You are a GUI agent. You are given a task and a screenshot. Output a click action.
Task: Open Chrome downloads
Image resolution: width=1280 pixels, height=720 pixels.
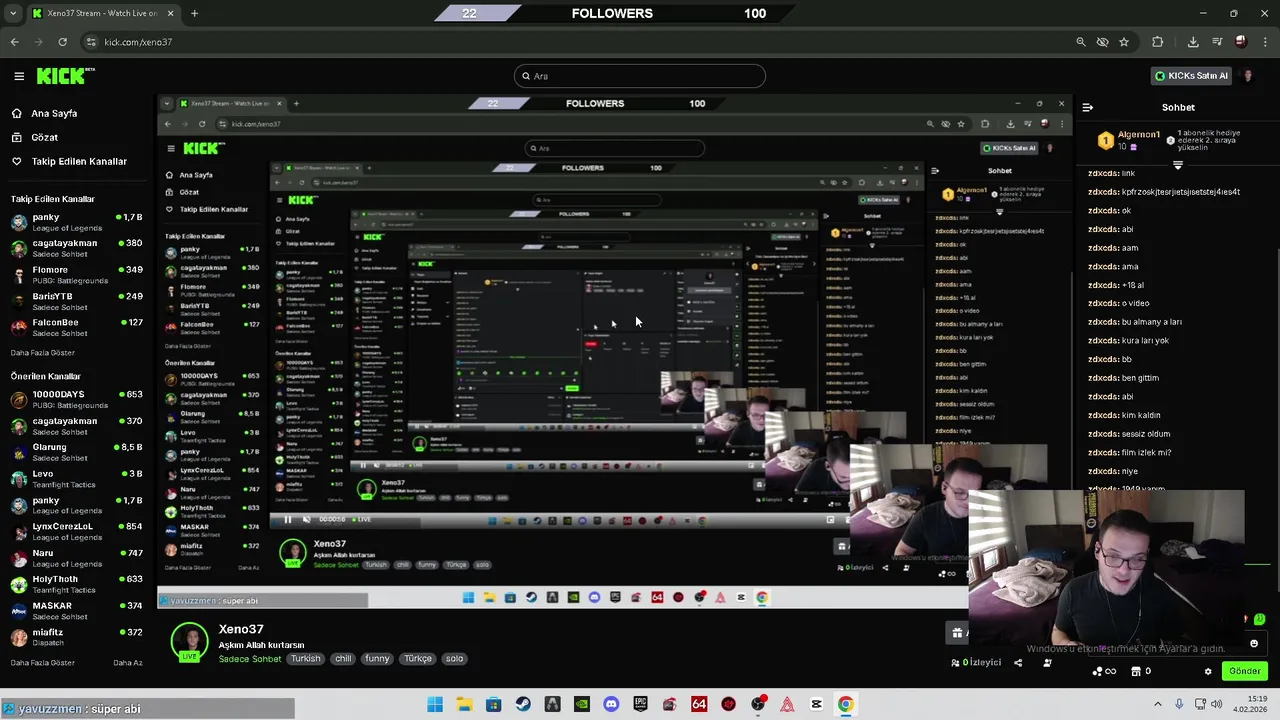tap(1193, 42)
